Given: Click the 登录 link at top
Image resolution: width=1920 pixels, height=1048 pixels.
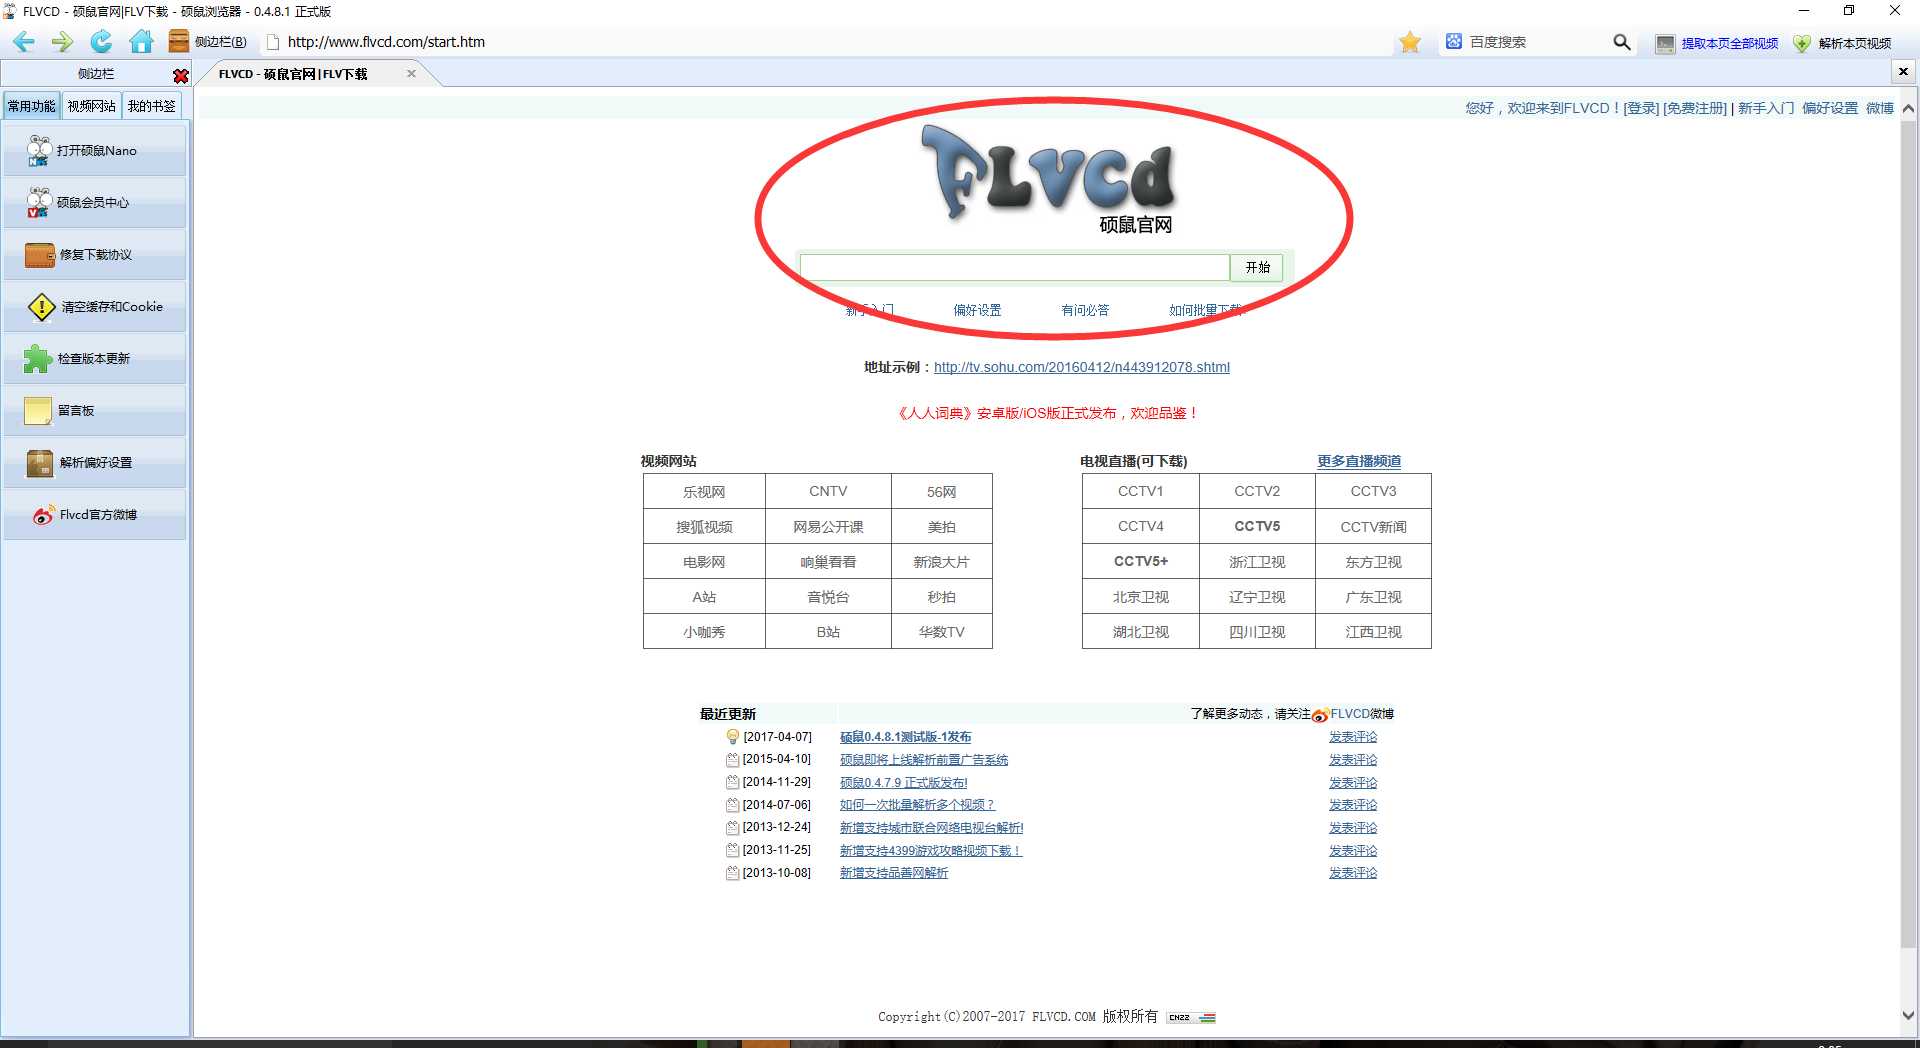Looking at the screenshot, I should click(x=1641, y=108).
